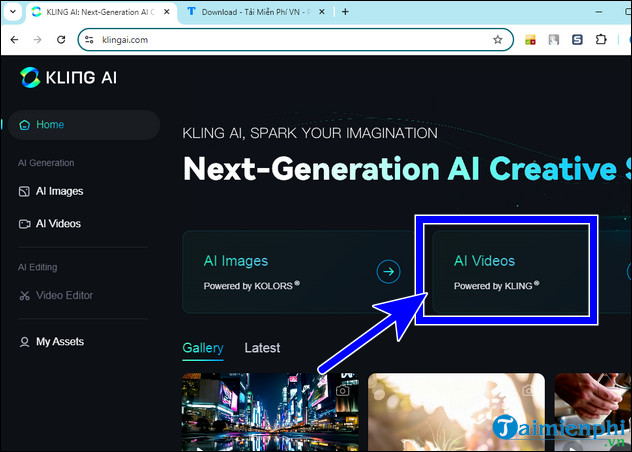
Task: Open site information icon in address bar
Action: coord(89,40)
